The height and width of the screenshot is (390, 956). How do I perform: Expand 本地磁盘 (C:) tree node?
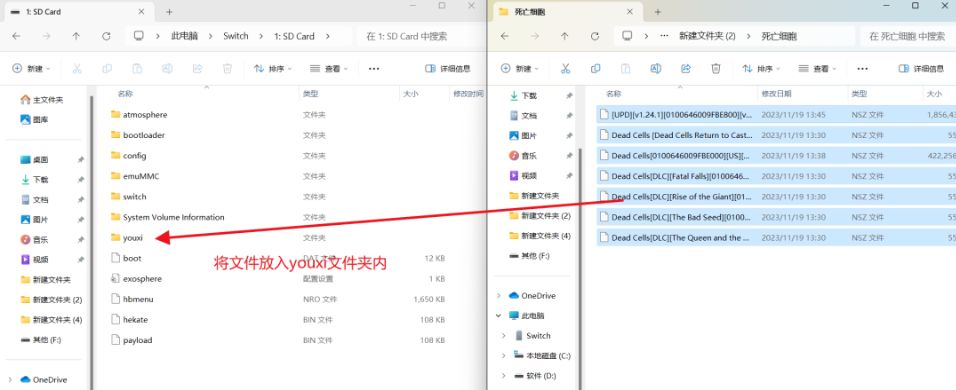[504, 355]
